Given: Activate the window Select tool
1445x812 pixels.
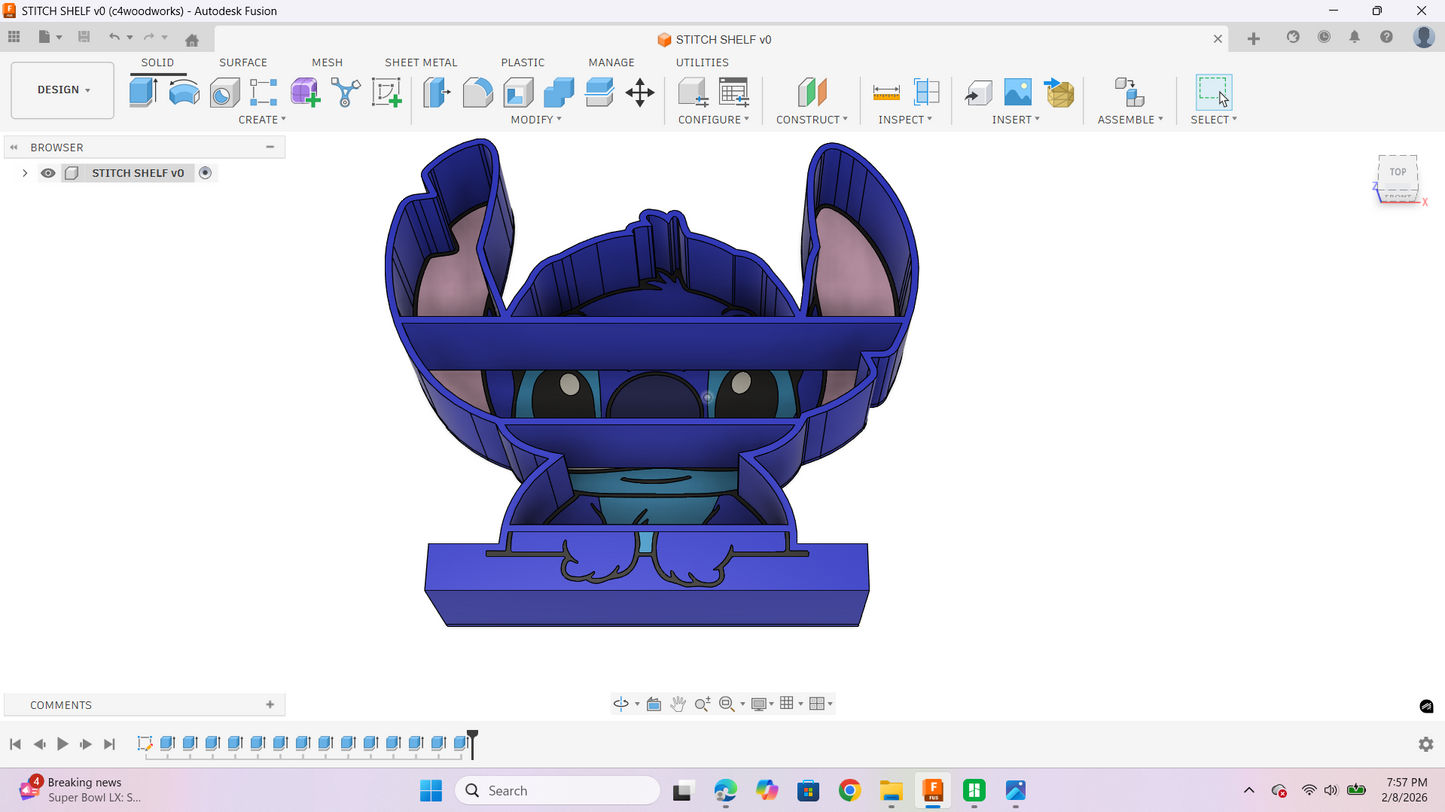Looking at the screenshot, I should pyautogui.click(x=1214, y=92).
